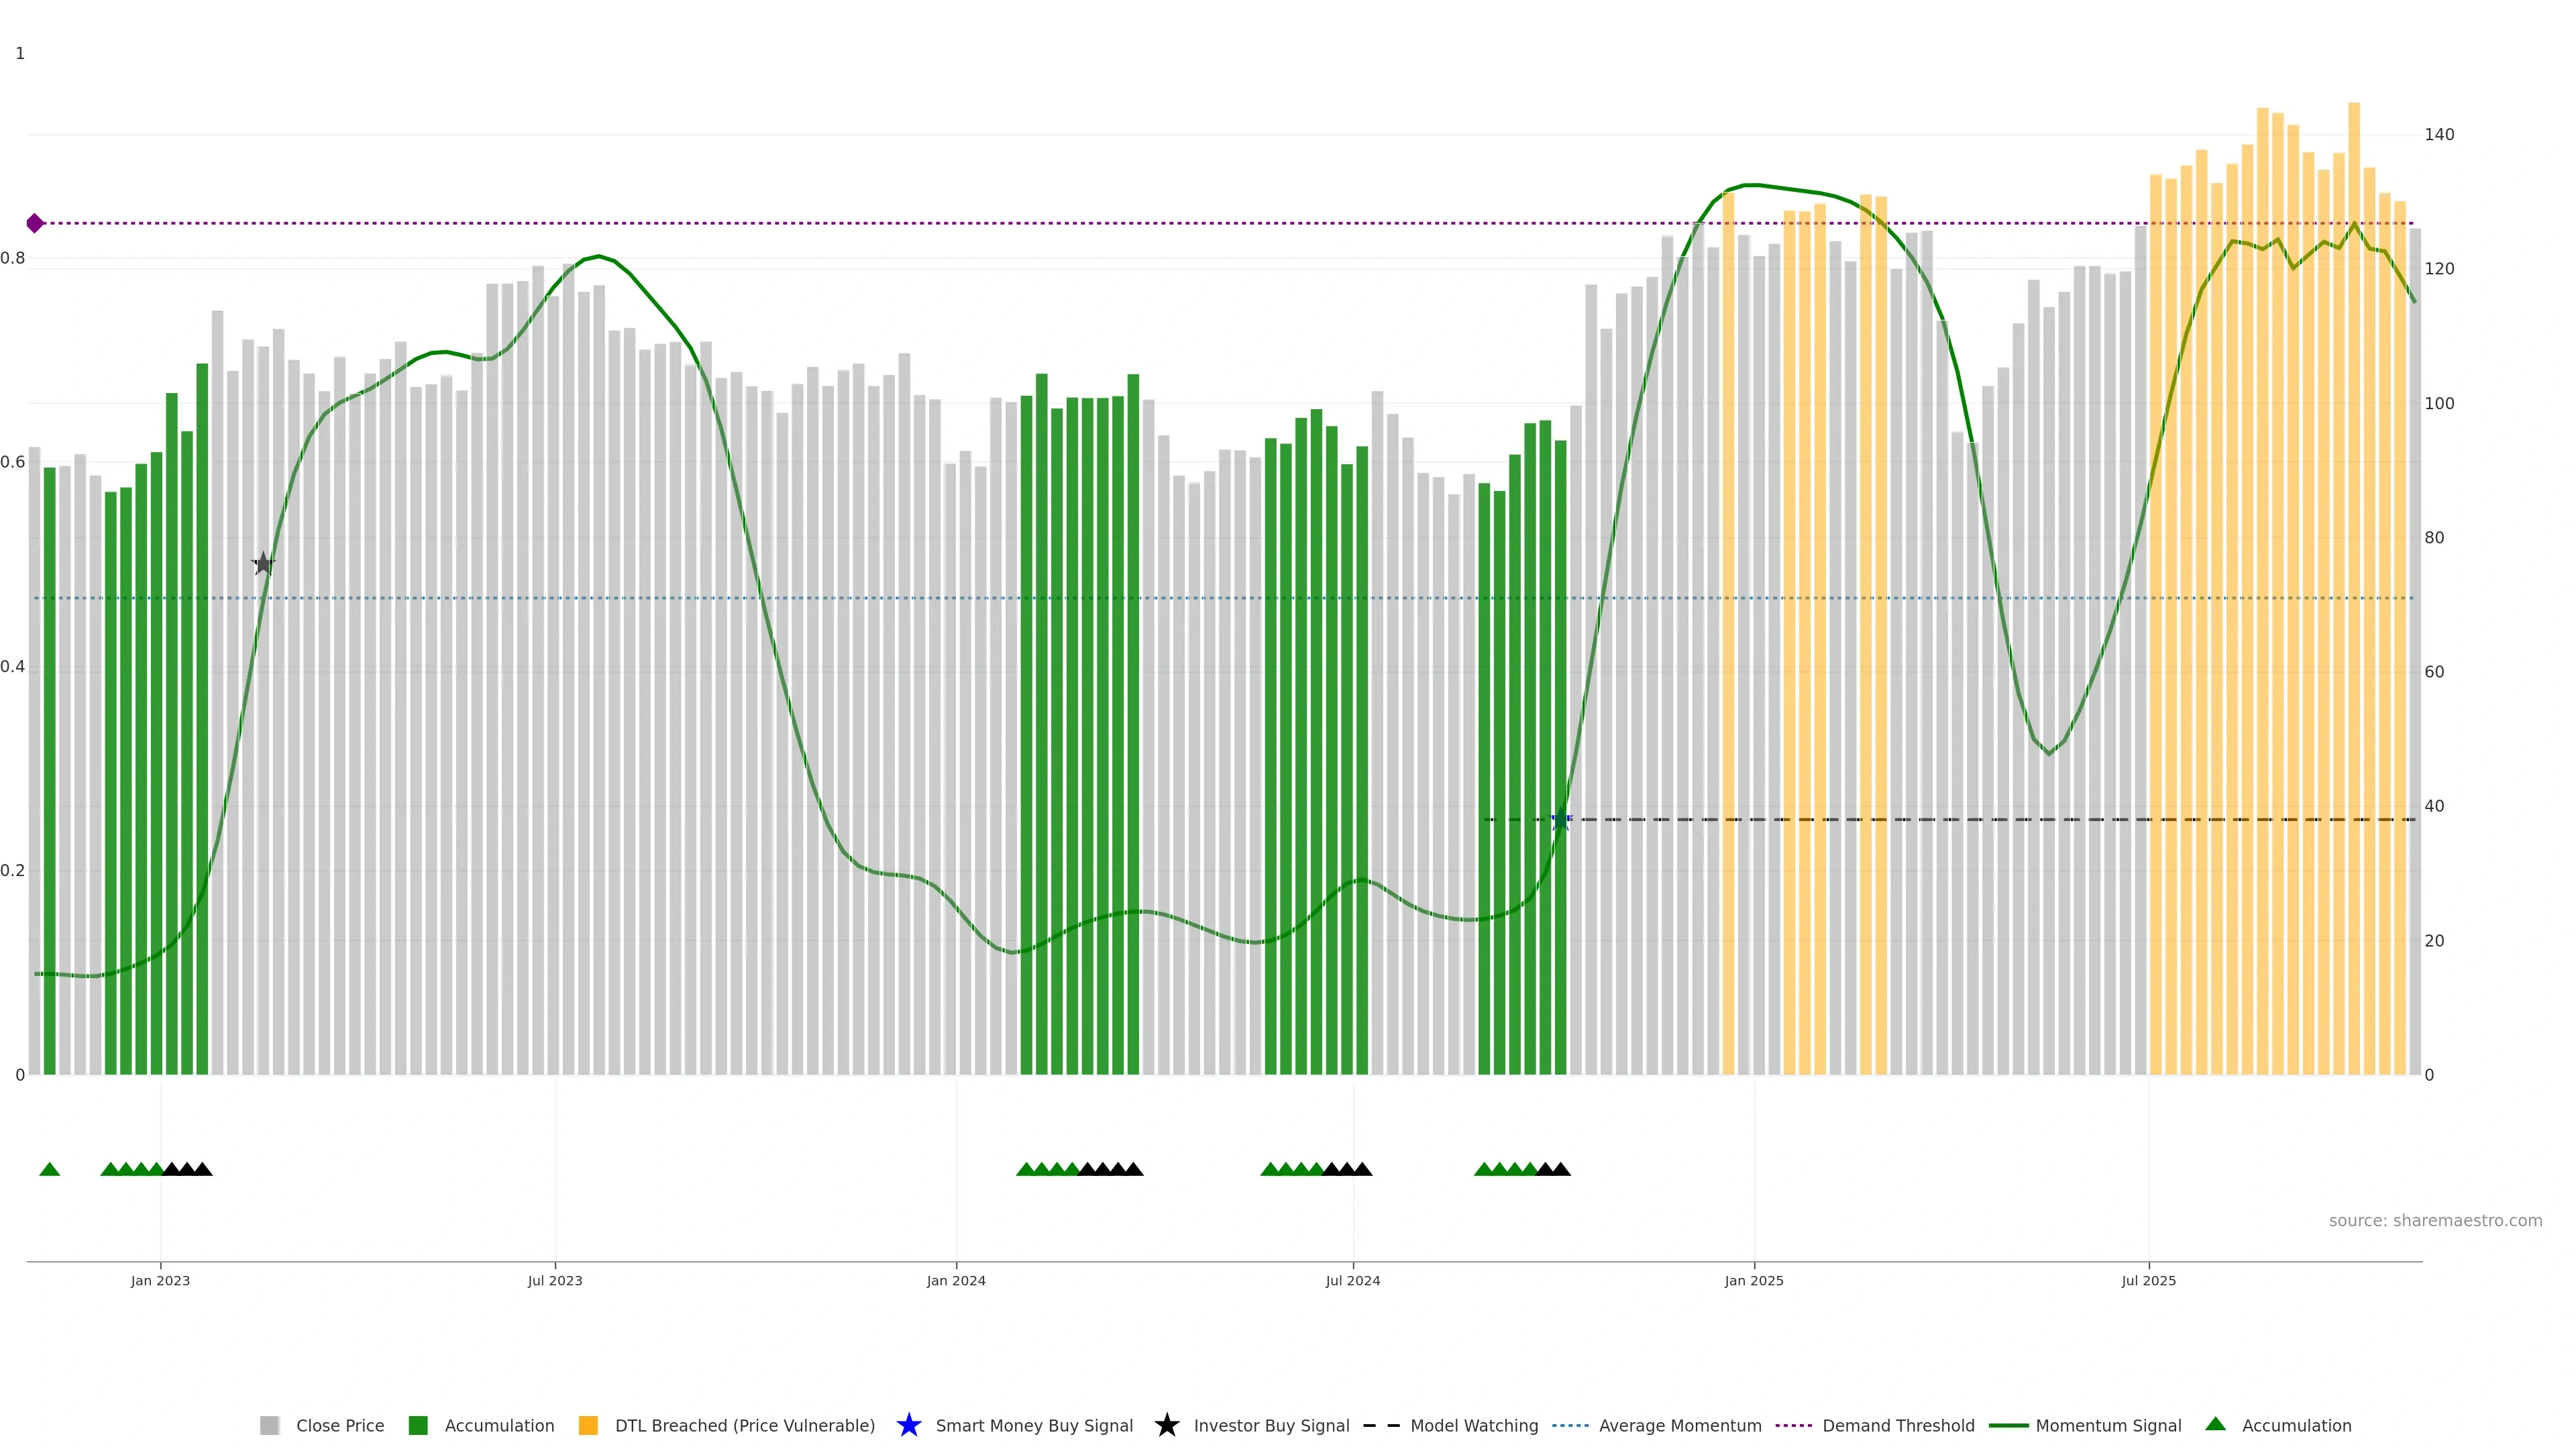
Task: Click the black star marker on chart near Feb 2023
Action: tap(263, 563)
